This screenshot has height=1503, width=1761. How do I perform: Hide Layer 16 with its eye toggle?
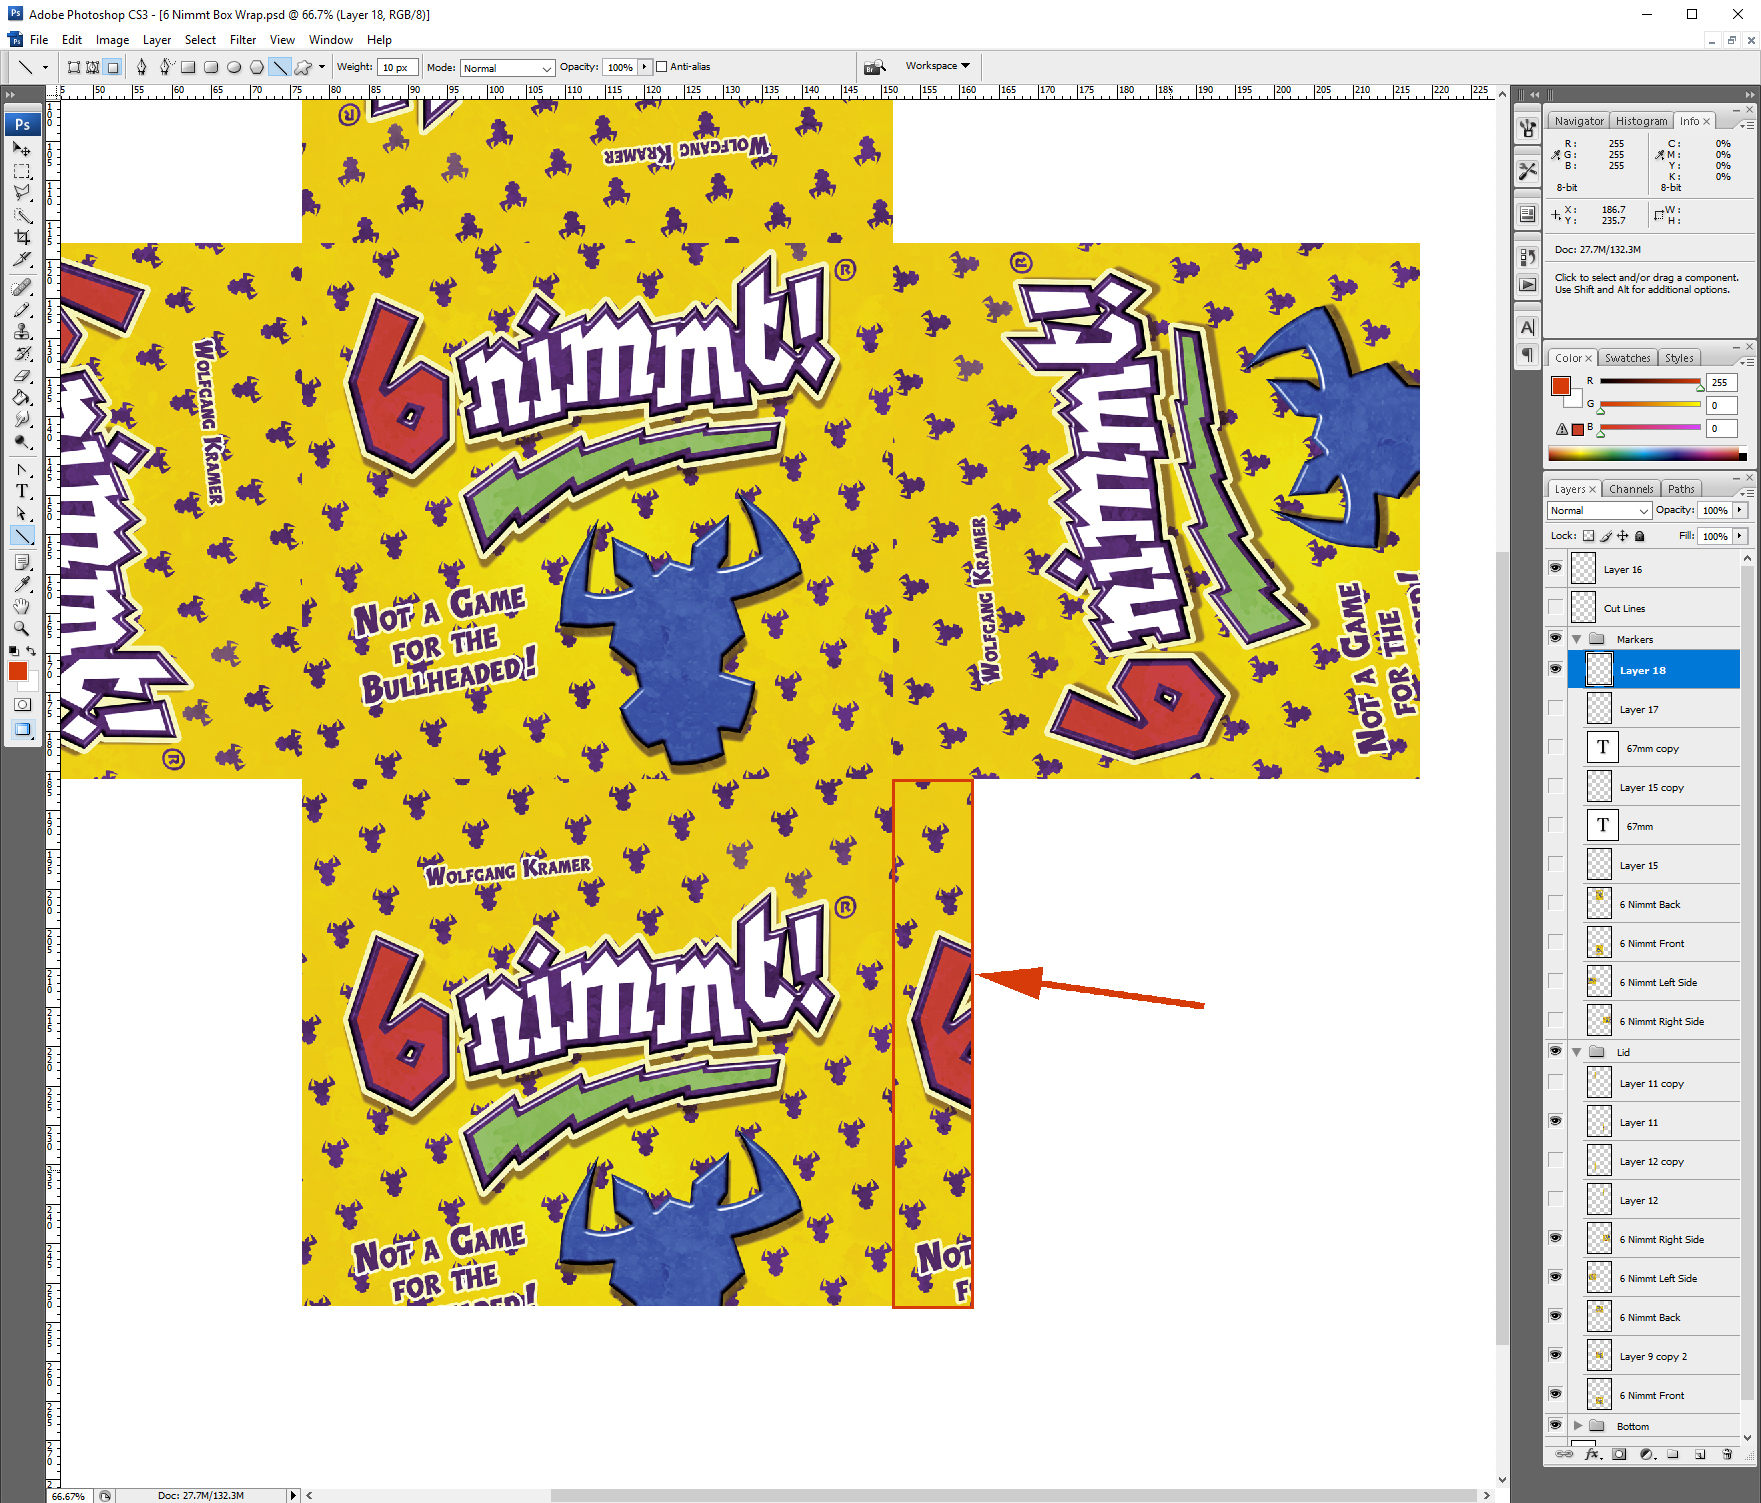tap(1556, 568)
